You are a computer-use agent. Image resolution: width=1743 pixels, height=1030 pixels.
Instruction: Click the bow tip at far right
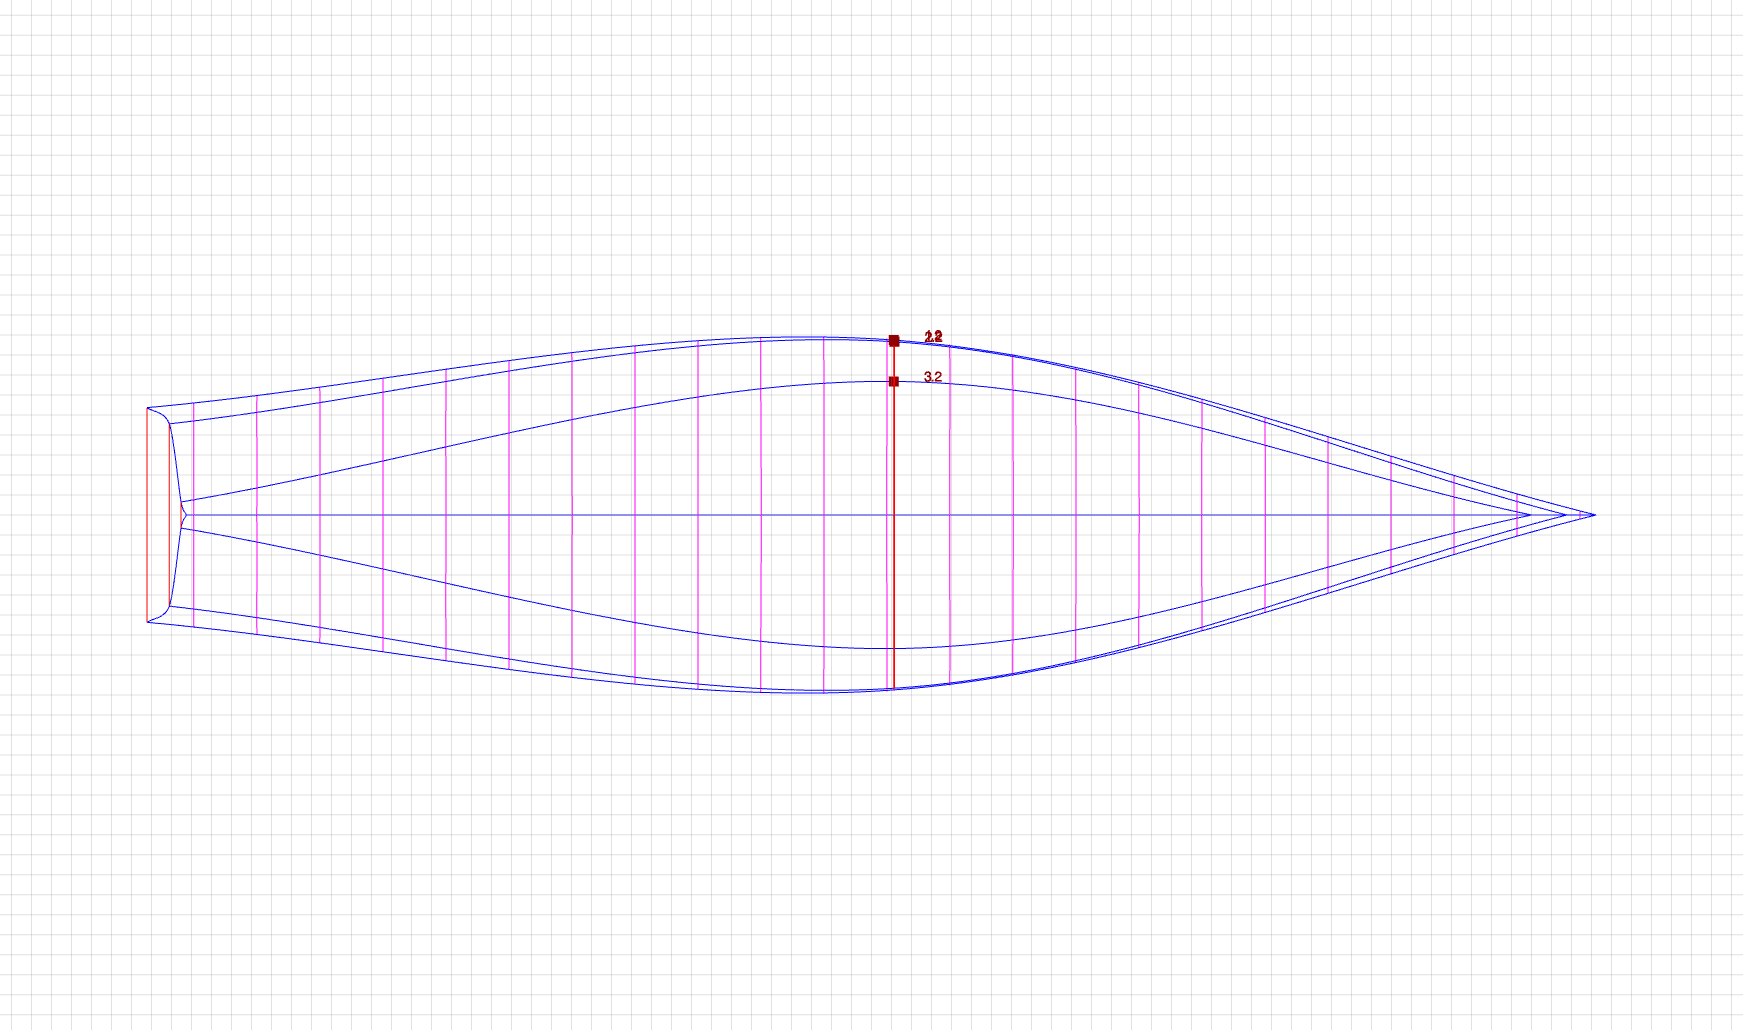(x=1594, y=514)
